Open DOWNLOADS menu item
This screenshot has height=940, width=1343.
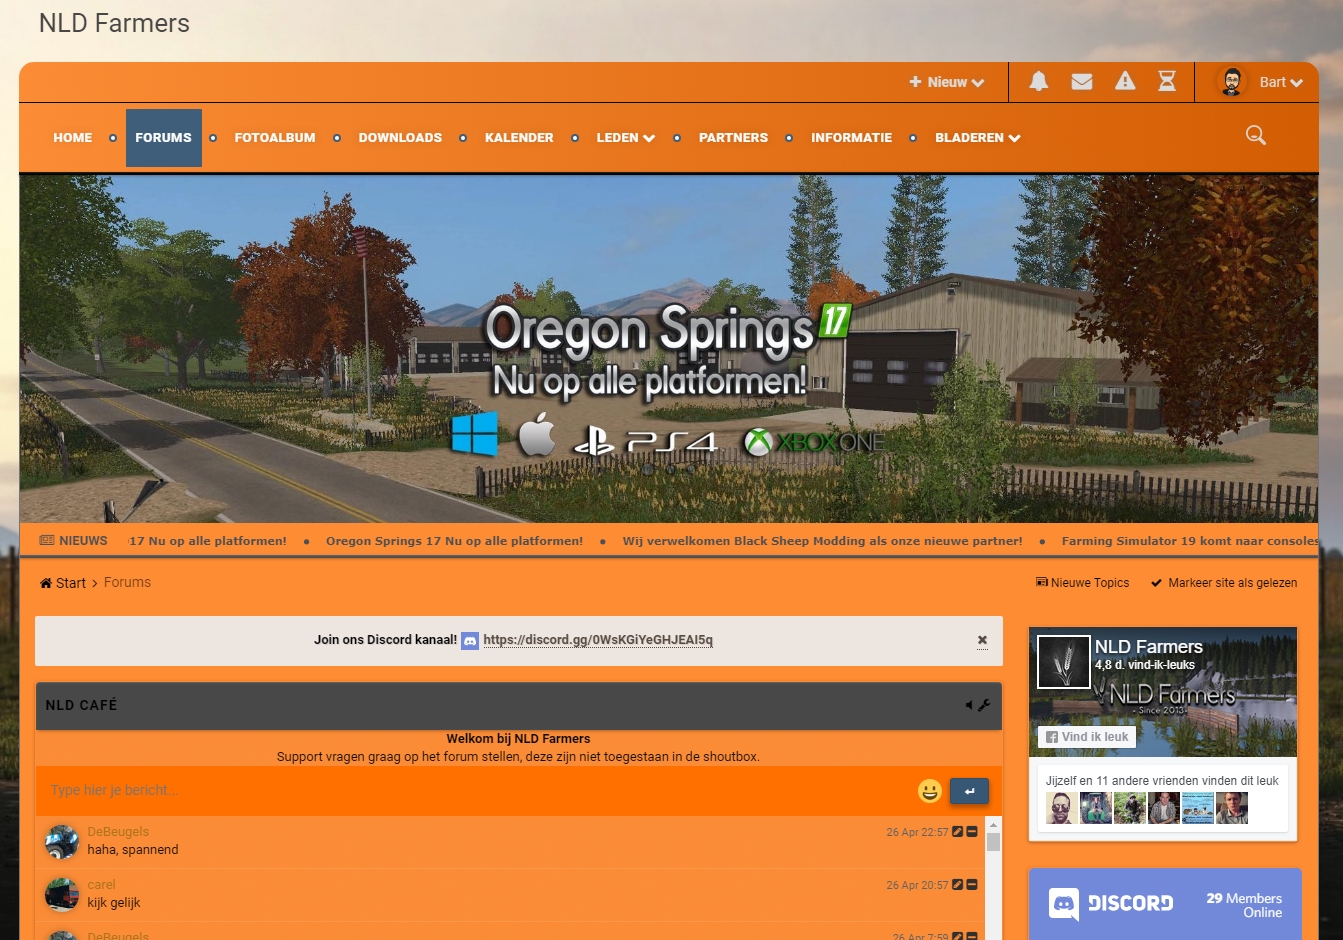click(x=400, y=138)
